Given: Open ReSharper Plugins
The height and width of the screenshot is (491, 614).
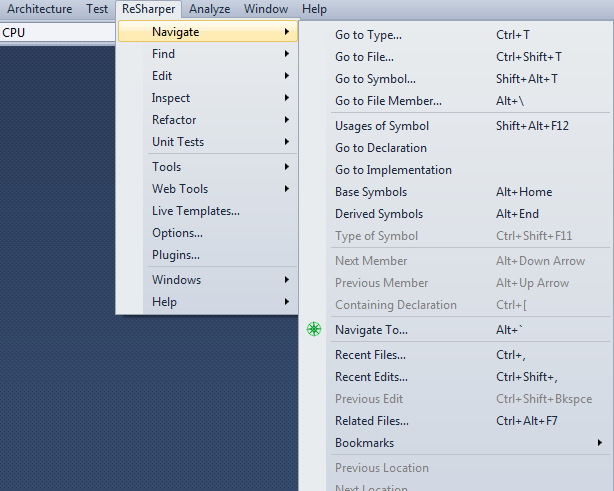Looking at the screenshot, I should point(208,255).
